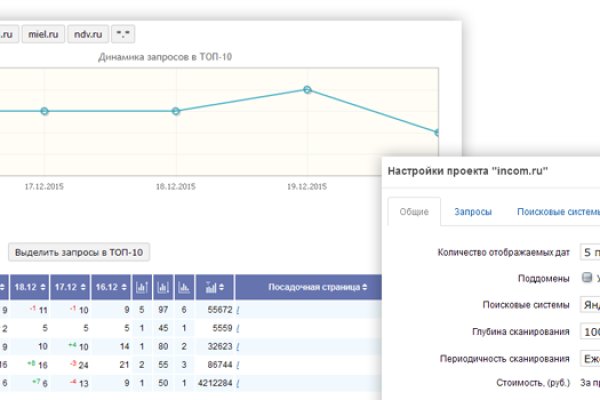Viewport: 600px width, 400px height.
Task: Select the ndv.ru domain button
Action: [x=89, y=35]
